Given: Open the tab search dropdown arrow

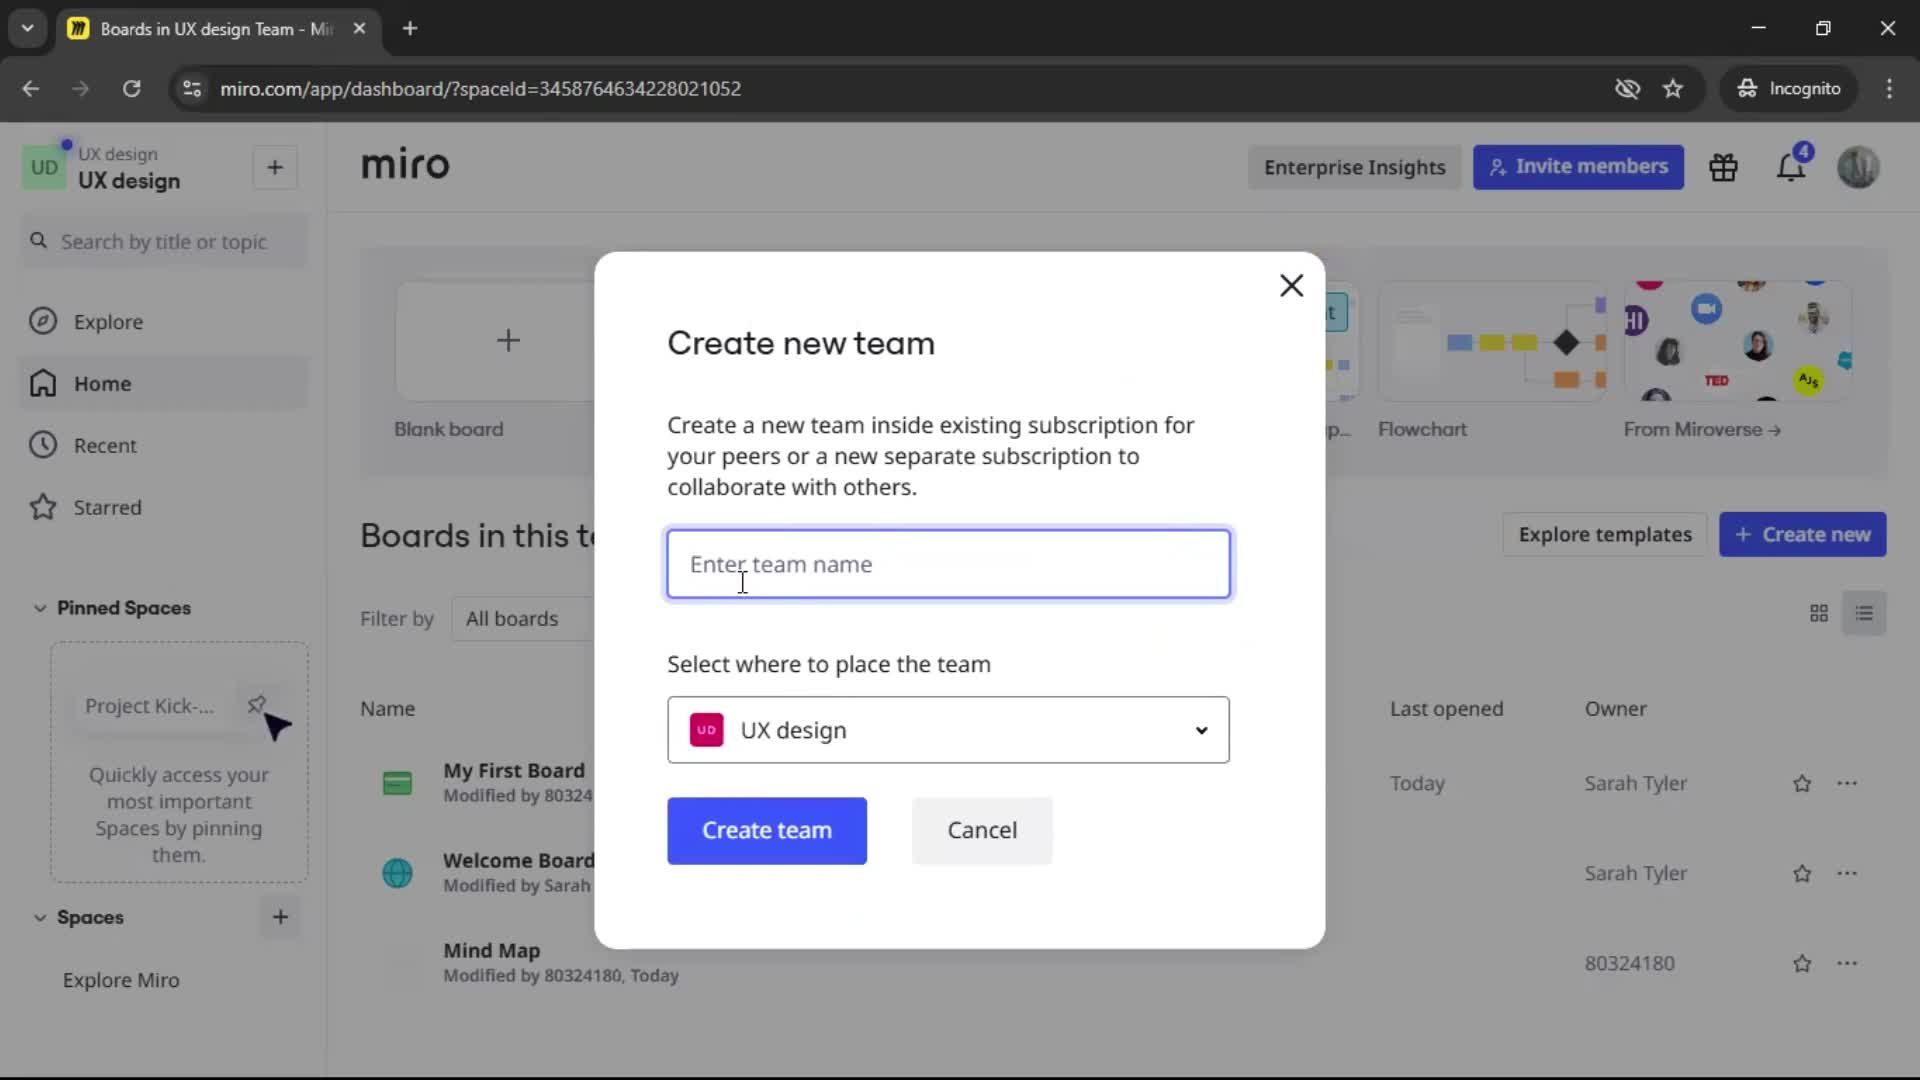Looking at the screenshot, I should point(27,29).
